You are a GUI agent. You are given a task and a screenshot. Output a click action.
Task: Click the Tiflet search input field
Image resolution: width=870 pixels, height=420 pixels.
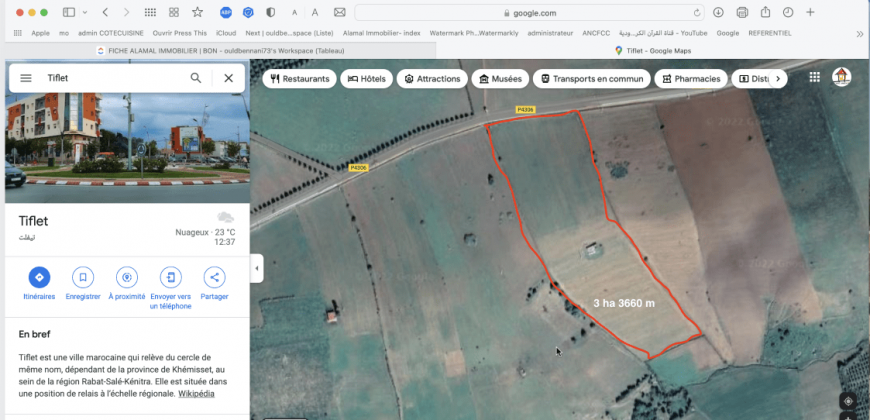110,78
